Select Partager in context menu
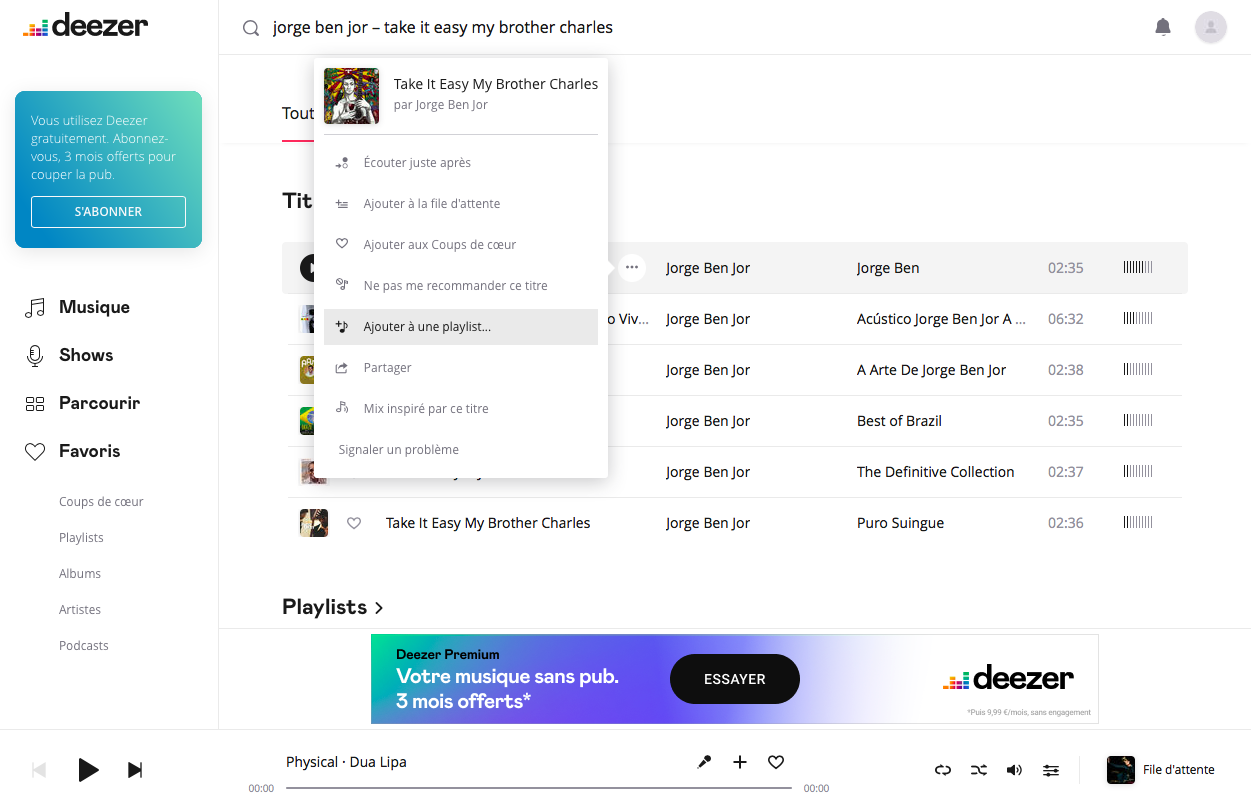 (x=461, y=368)
